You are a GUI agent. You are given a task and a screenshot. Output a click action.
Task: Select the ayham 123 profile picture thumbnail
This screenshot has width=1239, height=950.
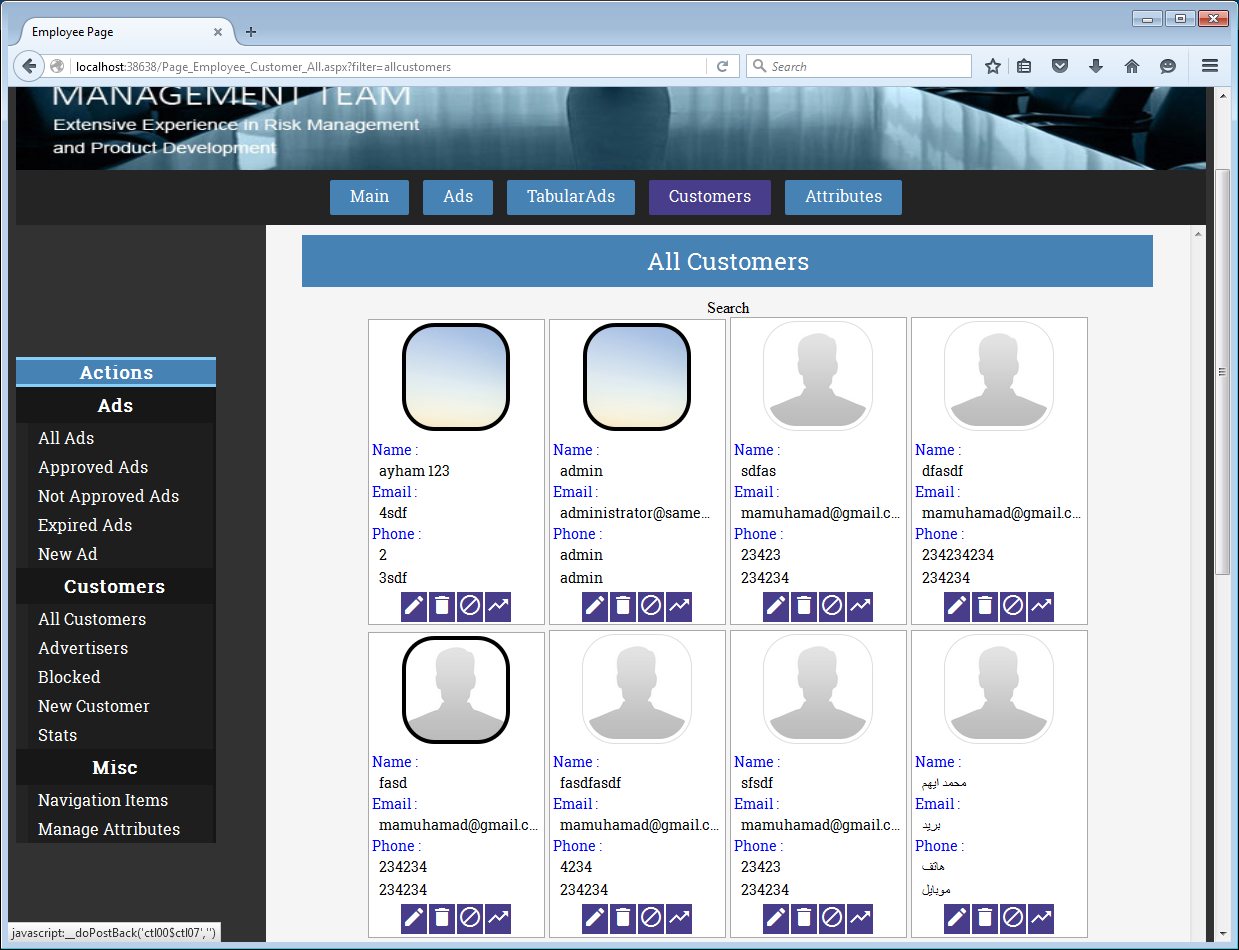click(456, 377)
